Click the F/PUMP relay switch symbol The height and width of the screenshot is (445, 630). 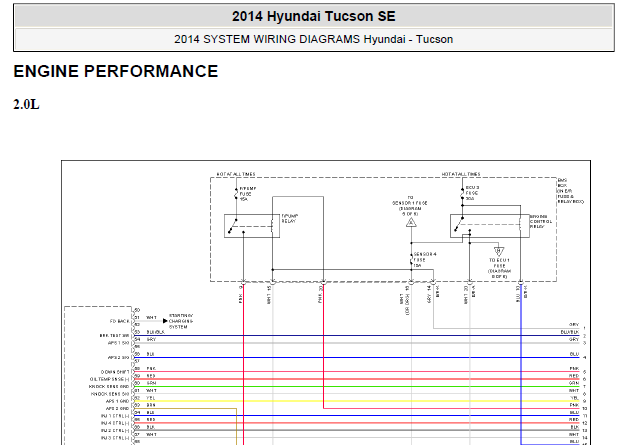(252, 226)
